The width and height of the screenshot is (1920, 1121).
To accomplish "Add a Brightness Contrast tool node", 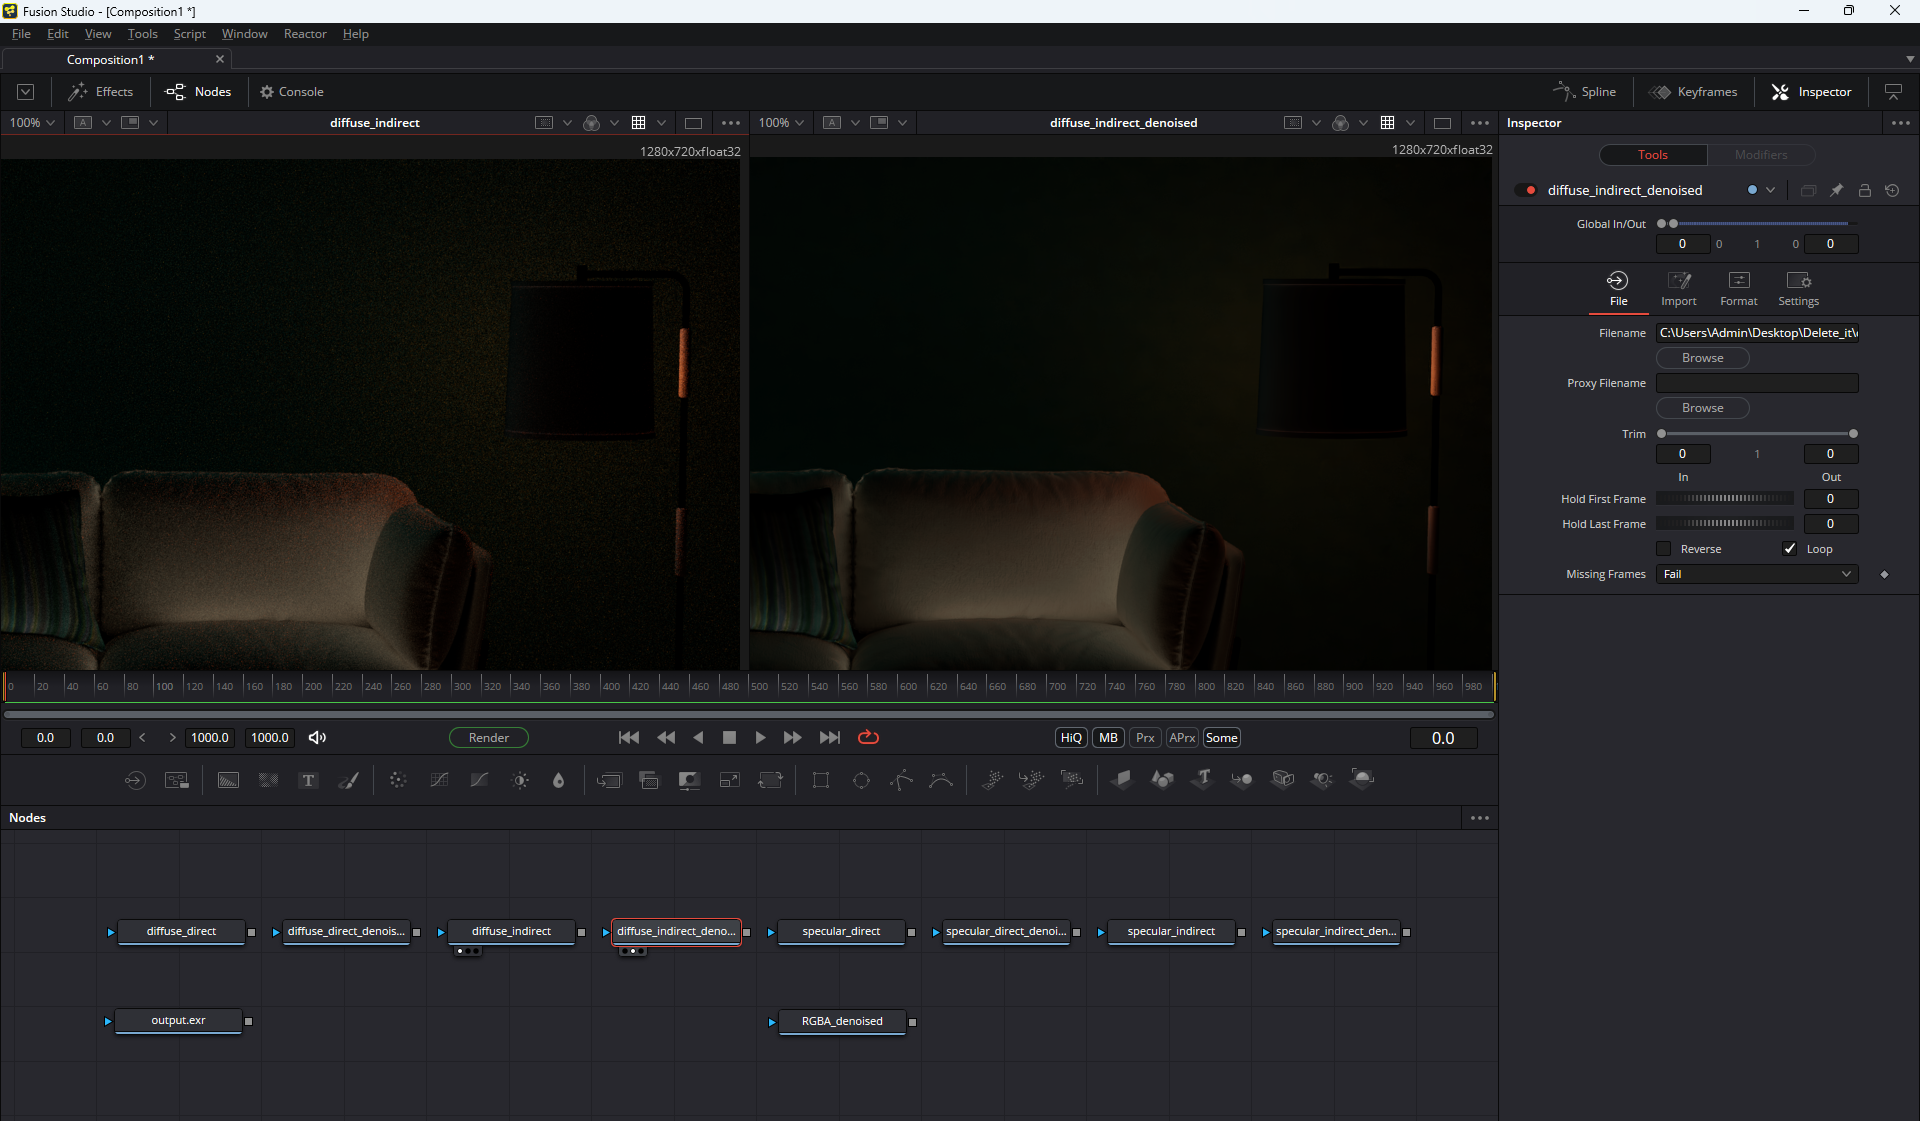I will [x=520, y=780].
